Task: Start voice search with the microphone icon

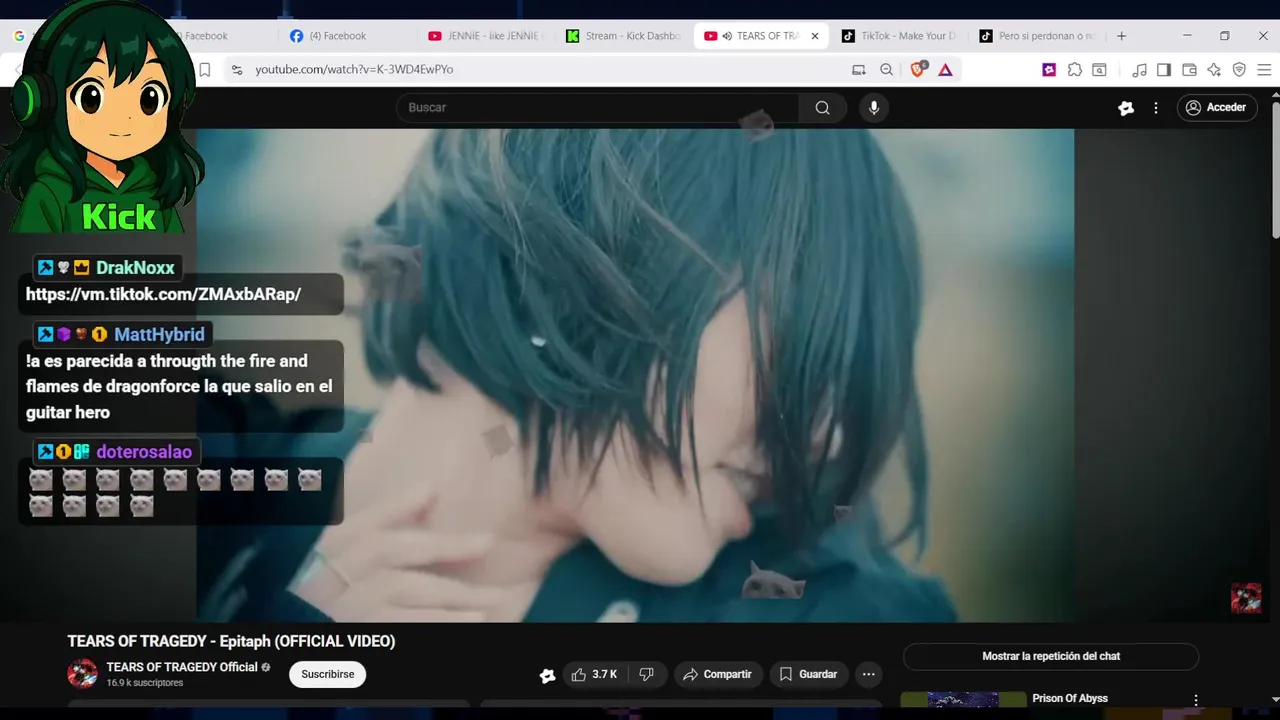Action: pyautogui.click(x=874, y=108)
